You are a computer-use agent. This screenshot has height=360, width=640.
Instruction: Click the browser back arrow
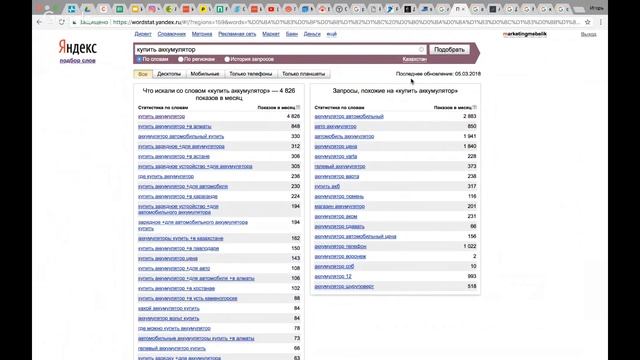(x=39, y=22)
